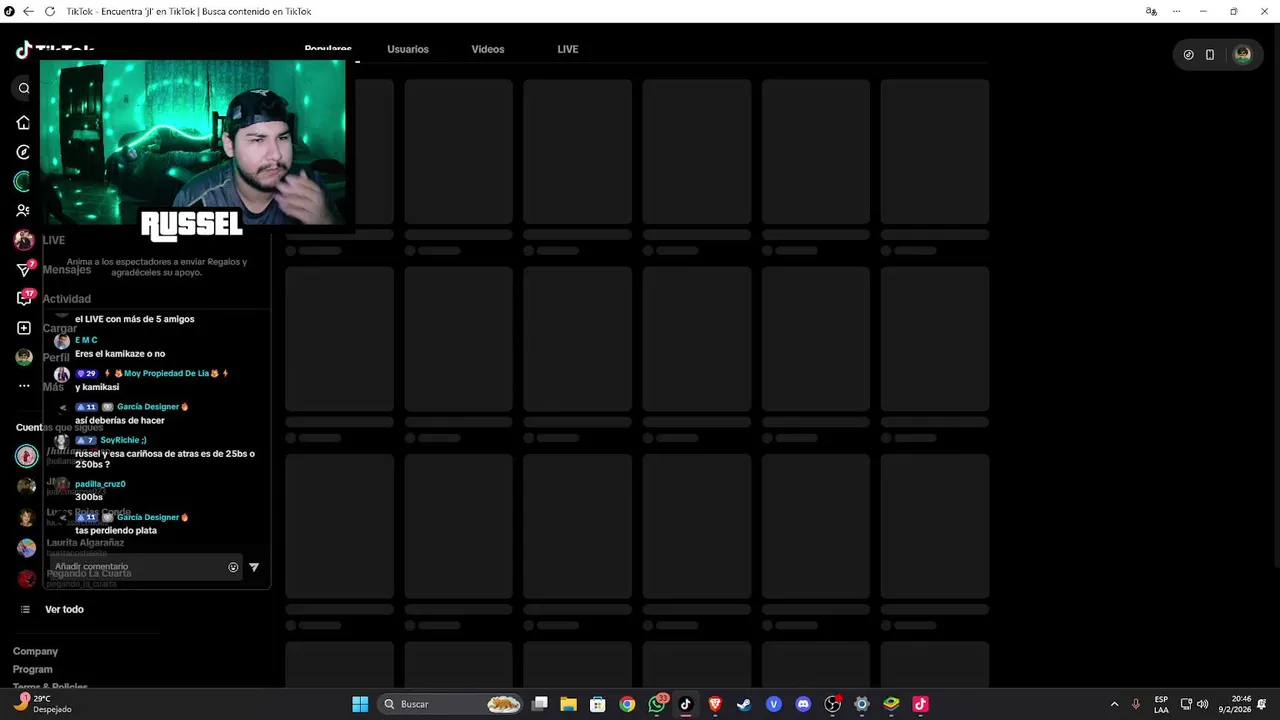Click the comment 'y kamikasi'

pos(97,387)
